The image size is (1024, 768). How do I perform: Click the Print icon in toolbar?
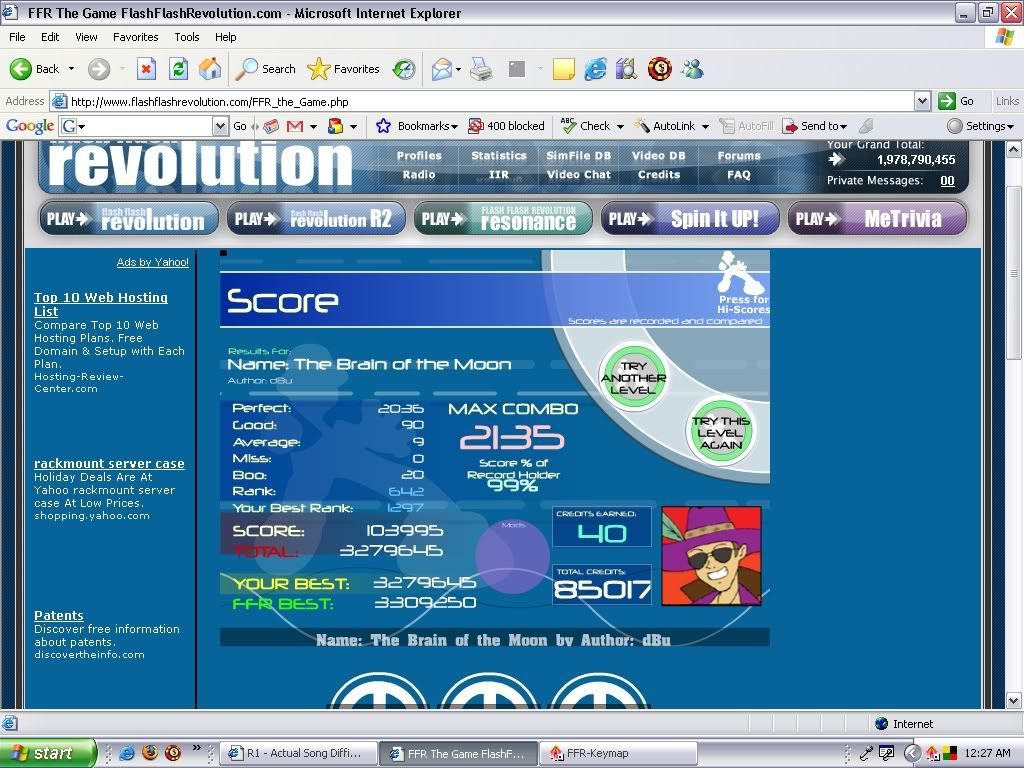point(481,69)
